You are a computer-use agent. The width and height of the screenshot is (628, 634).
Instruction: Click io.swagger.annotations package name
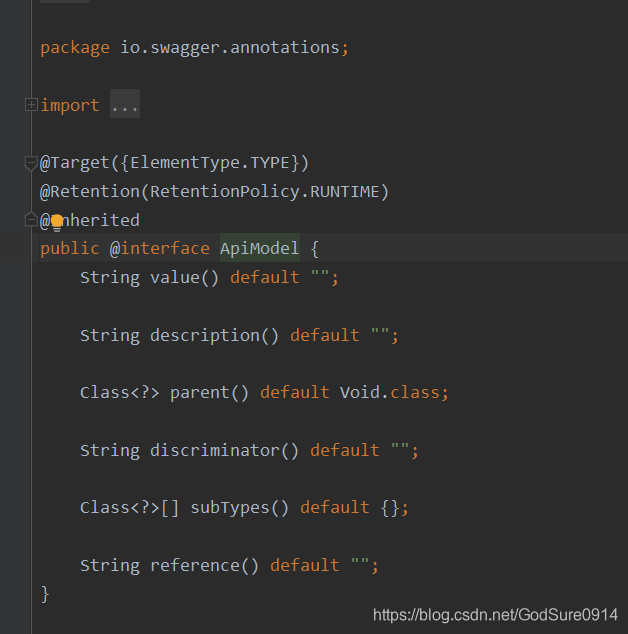coord(230,47)
